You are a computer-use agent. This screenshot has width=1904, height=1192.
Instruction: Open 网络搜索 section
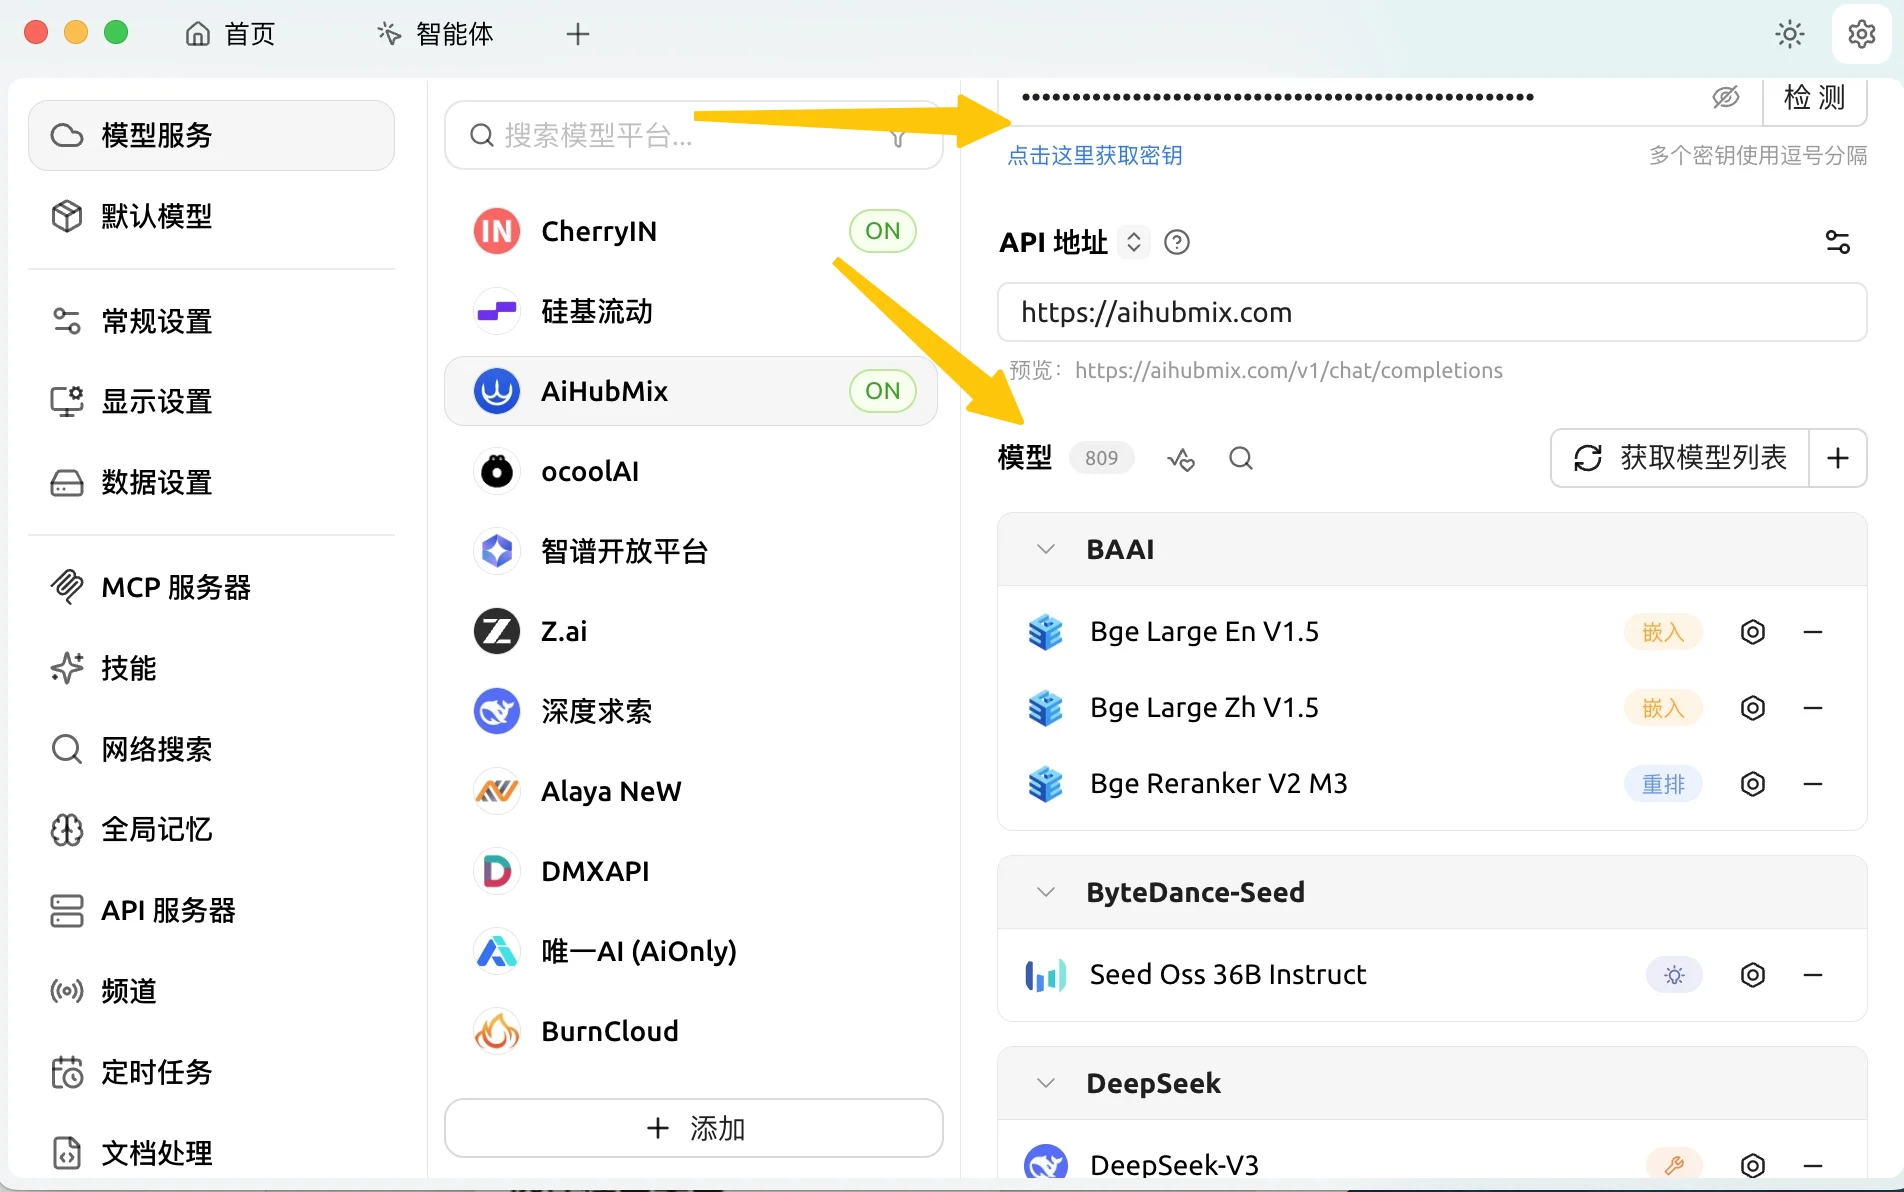pos(212,749)
